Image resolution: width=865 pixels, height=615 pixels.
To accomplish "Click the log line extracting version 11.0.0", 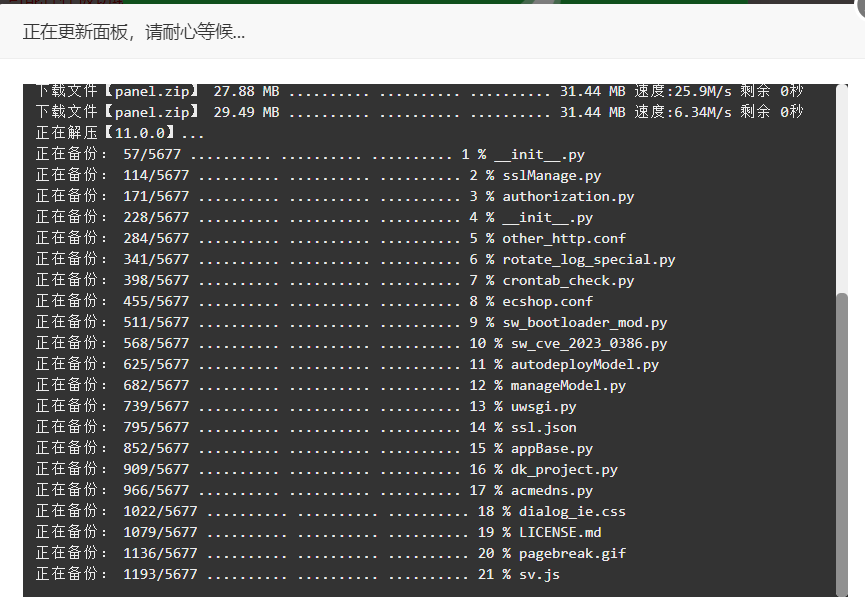I will [x=120, y=133].
